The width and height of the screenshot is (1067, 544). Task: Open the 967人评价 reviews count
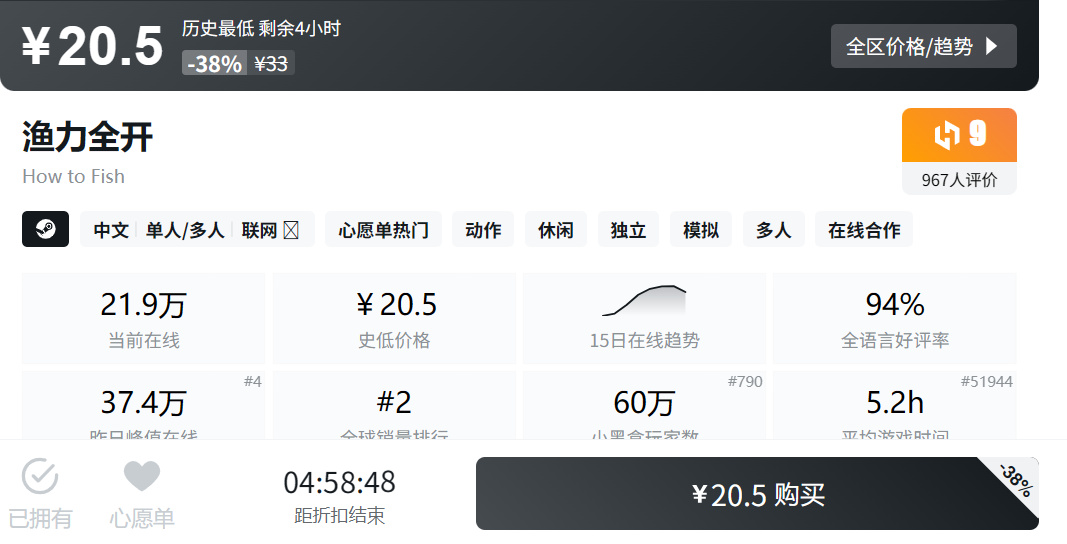(959, 180)
